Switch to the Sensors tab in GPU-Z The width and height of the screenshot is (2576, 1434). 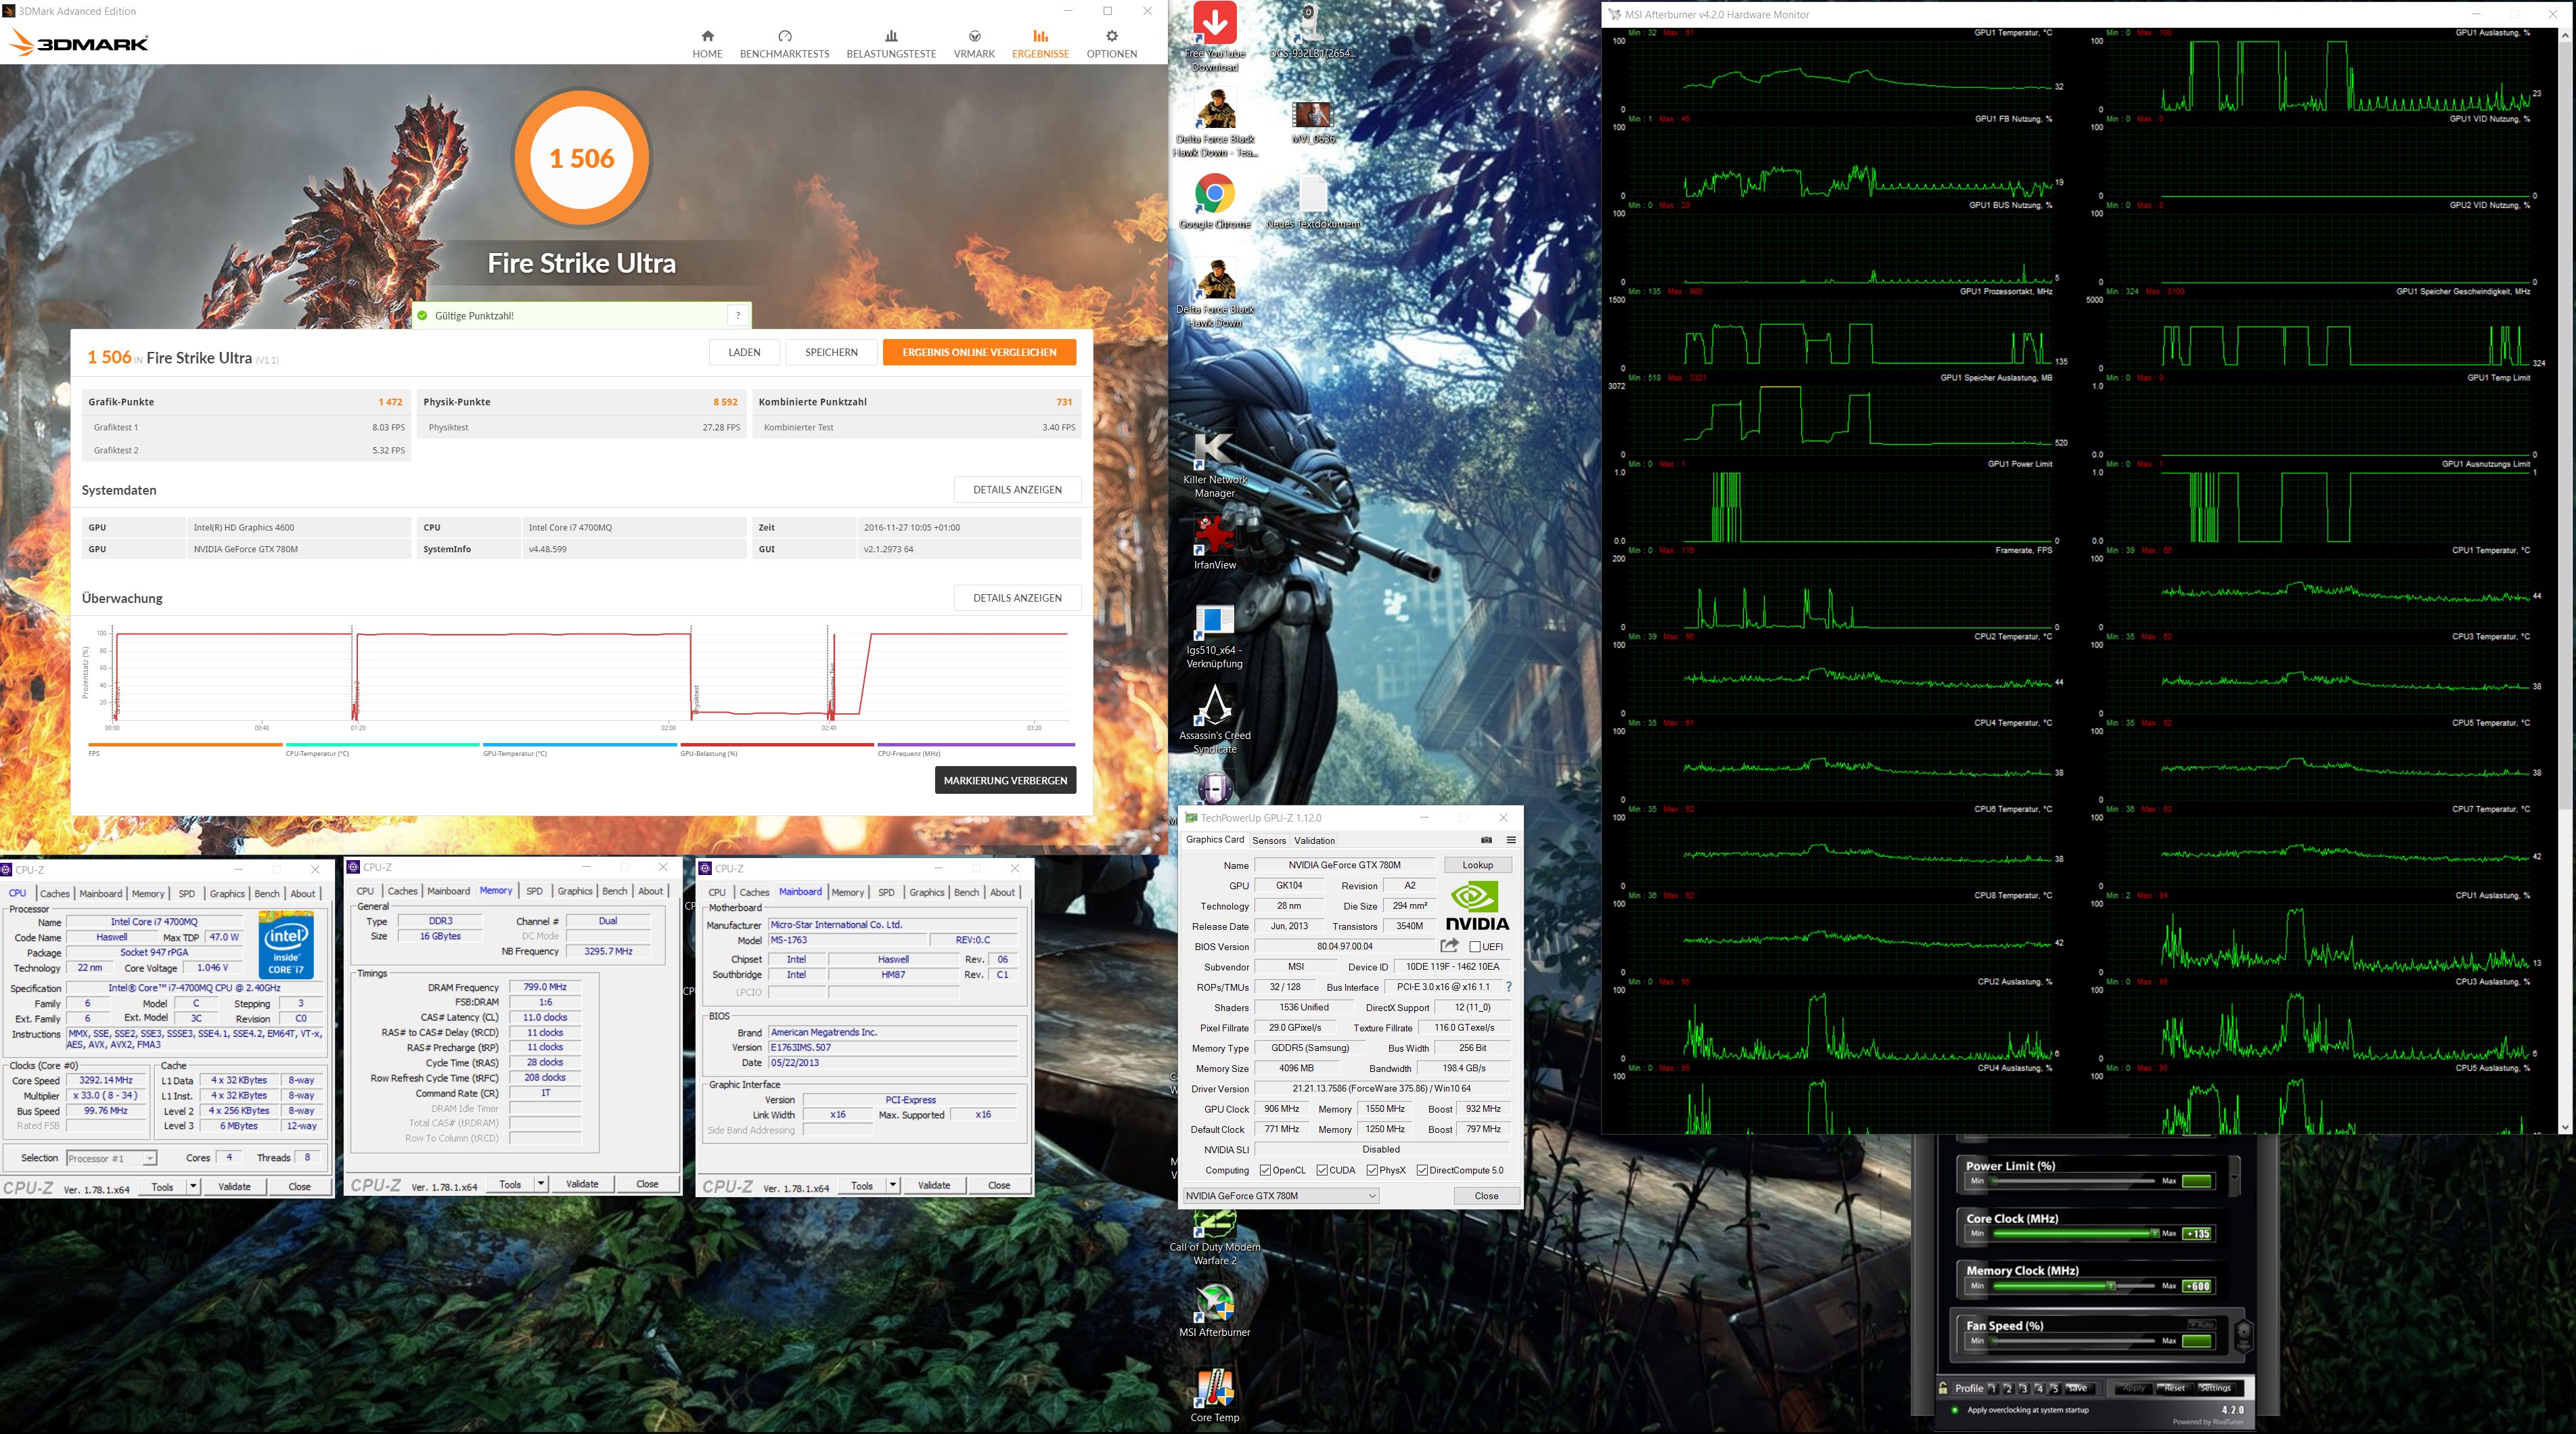click(x=1268, y=840)
